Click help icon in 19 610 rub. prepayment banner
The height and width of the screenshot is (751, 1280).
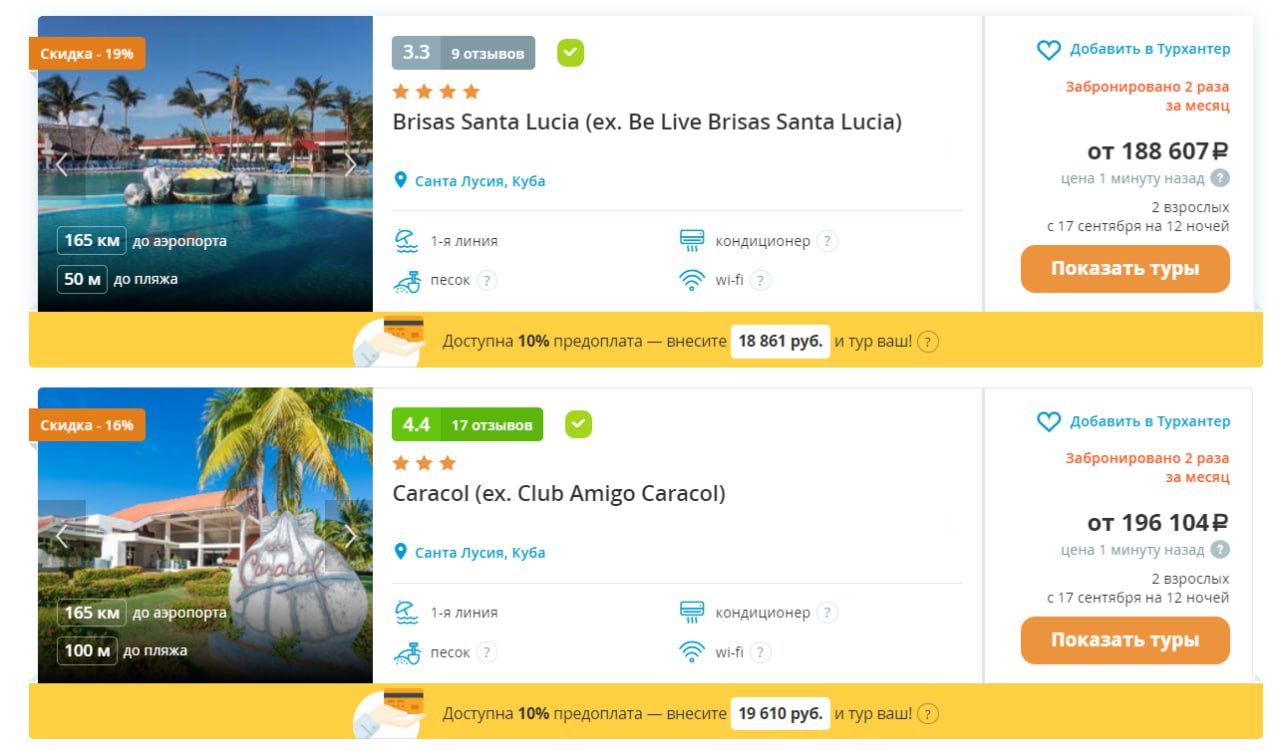coord(928,714)
